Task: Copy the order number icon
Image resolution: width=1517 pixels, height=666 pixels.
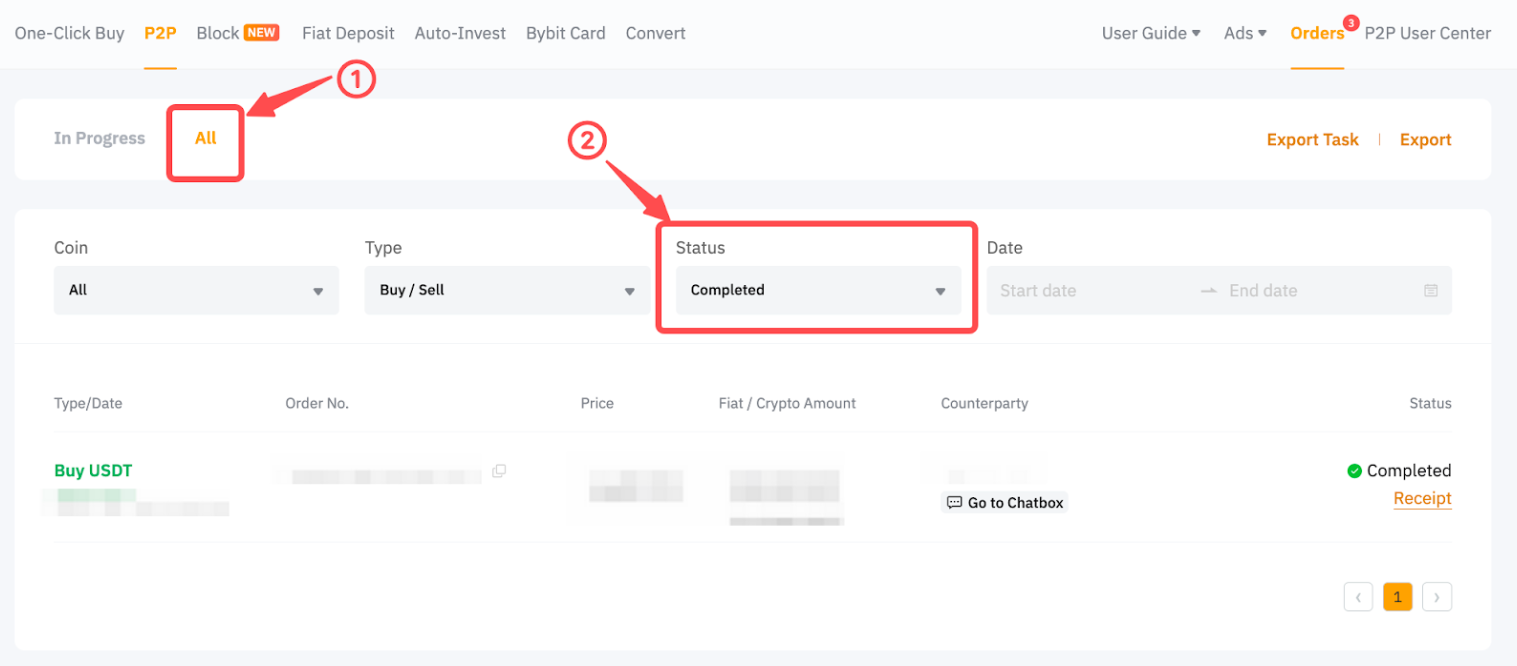Action: pos(499,471)
